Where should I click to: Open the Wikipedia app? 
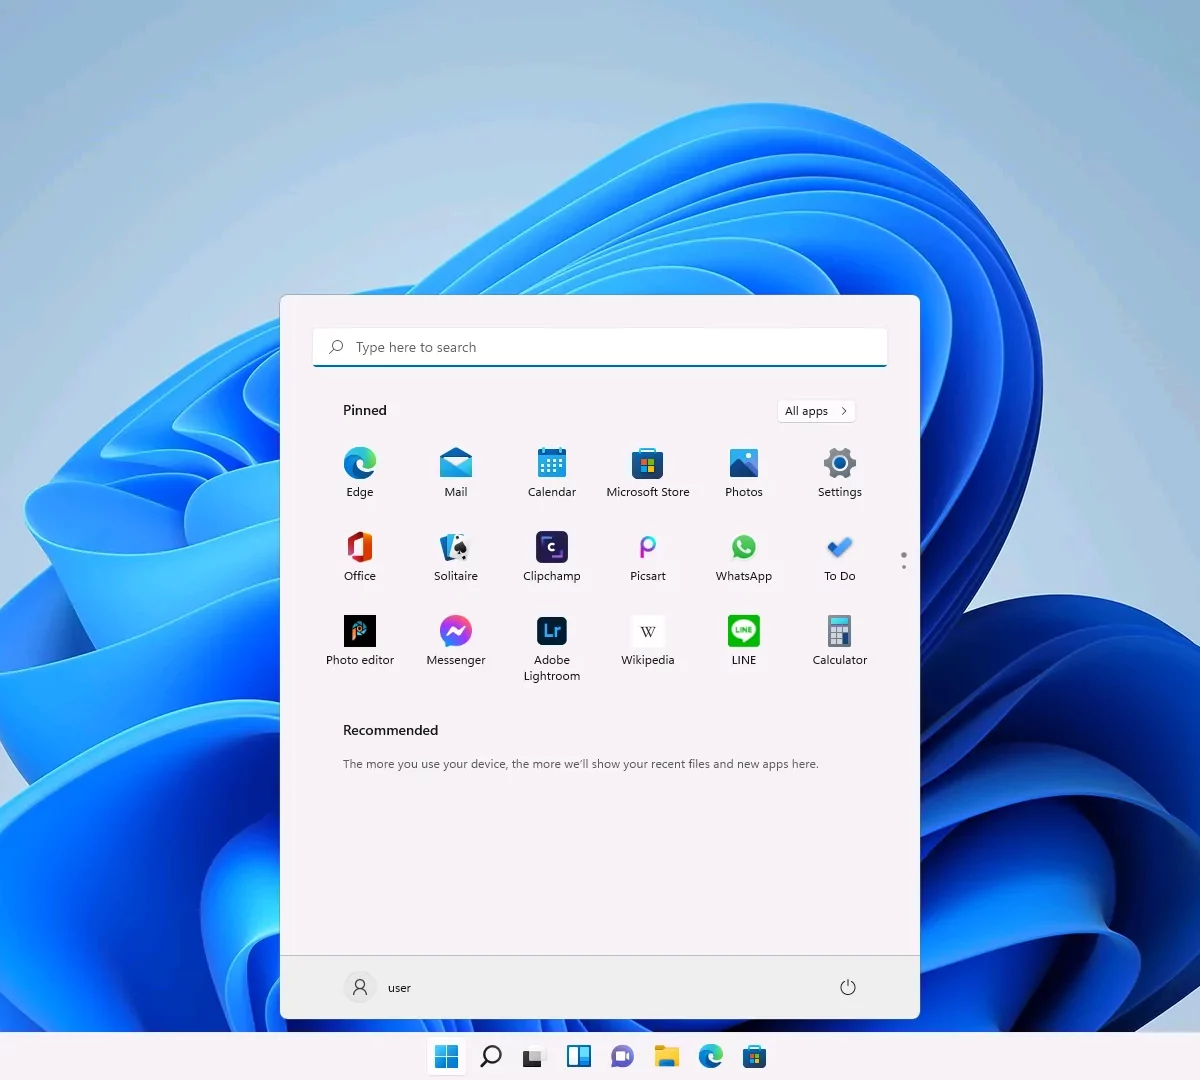648,640
